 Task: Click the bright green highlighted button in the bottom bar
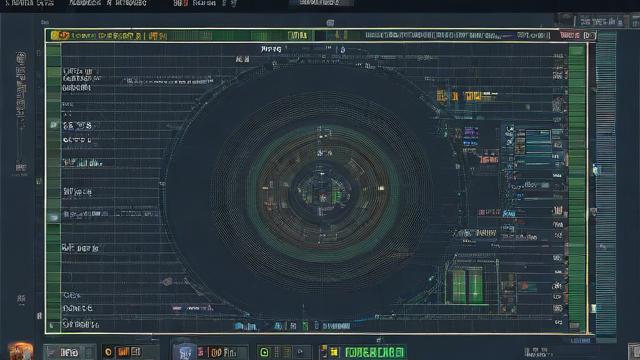[375, 352]
